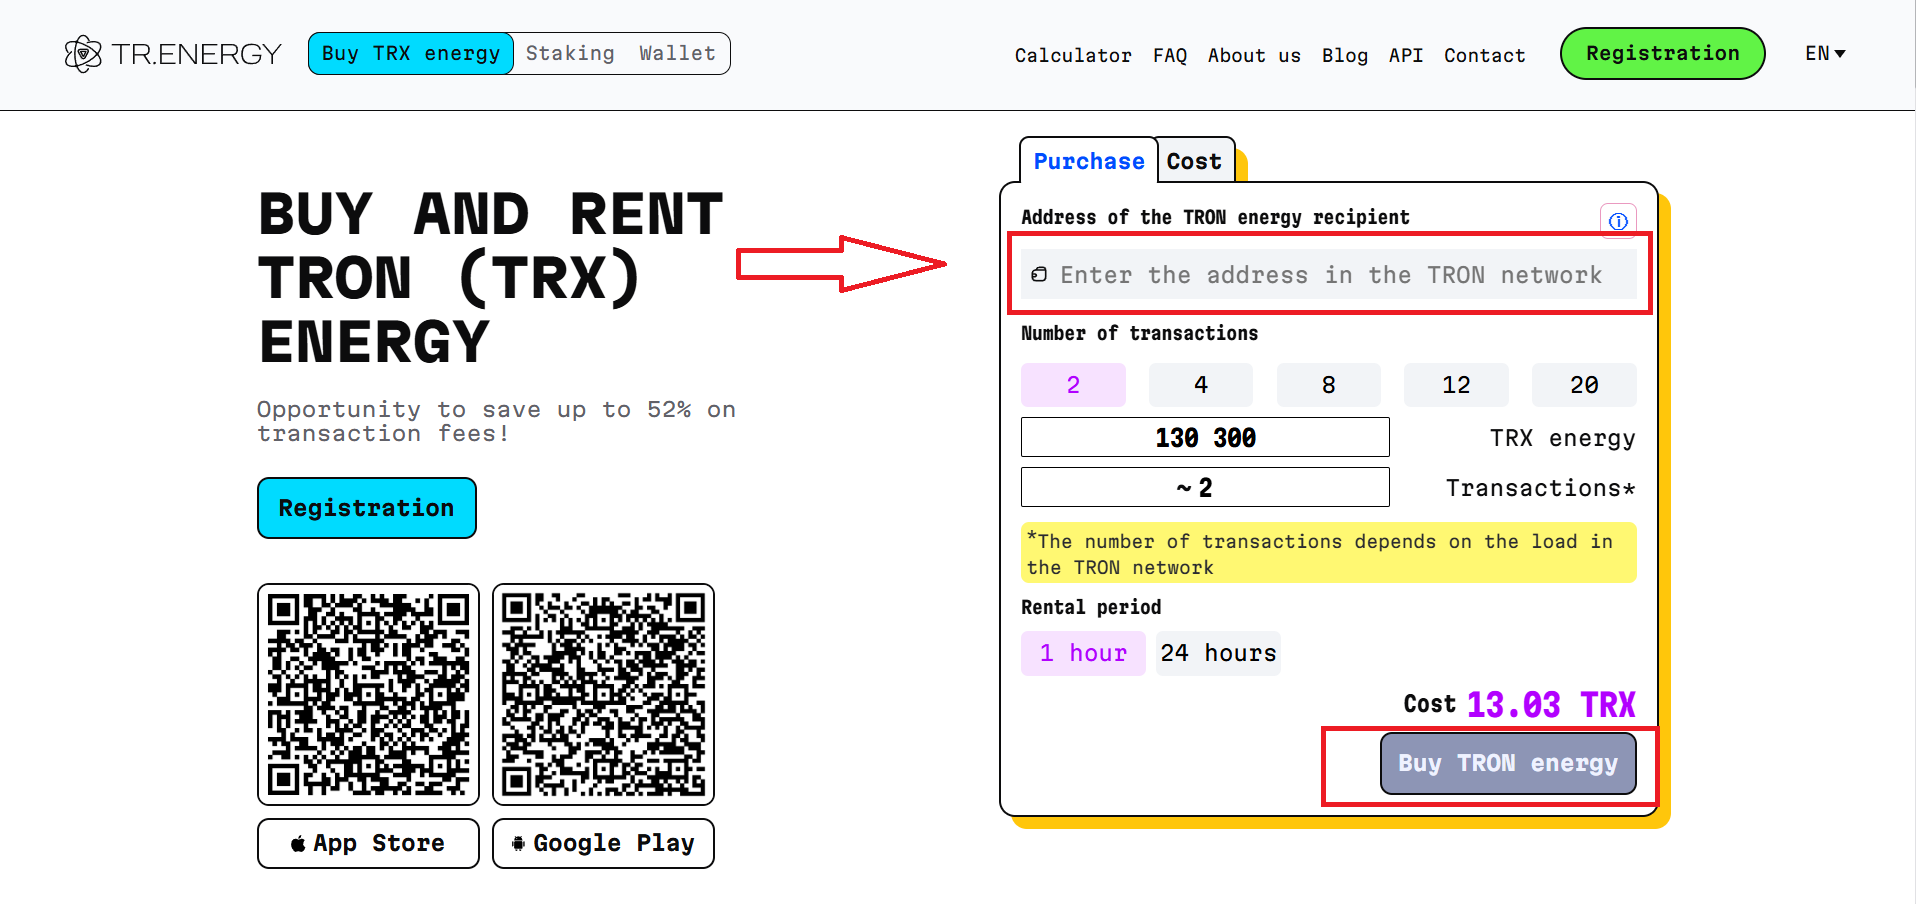Open the Calculator page
The image size is (1916, 904).
1073,55
